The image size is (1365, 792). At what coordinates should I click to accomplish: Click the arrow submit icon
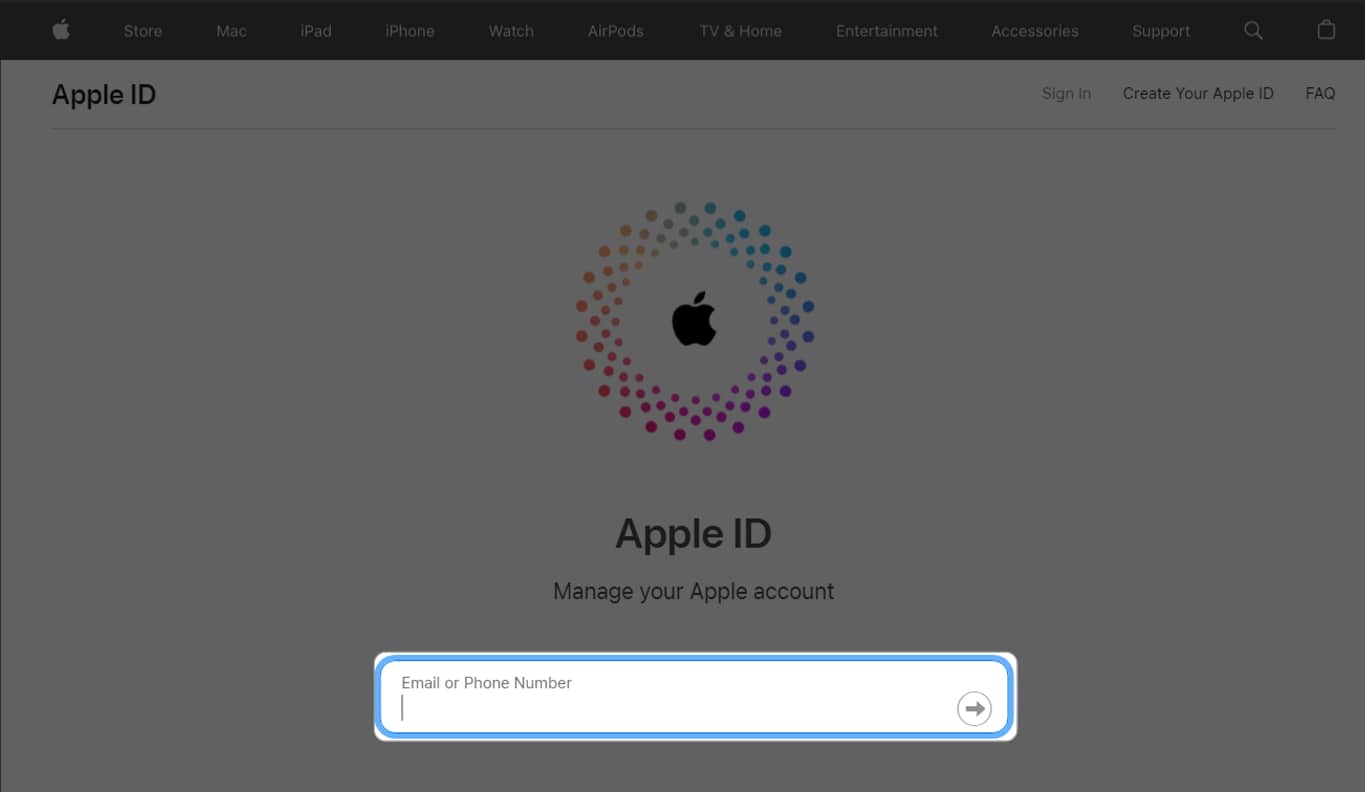[x=974, y=708]
